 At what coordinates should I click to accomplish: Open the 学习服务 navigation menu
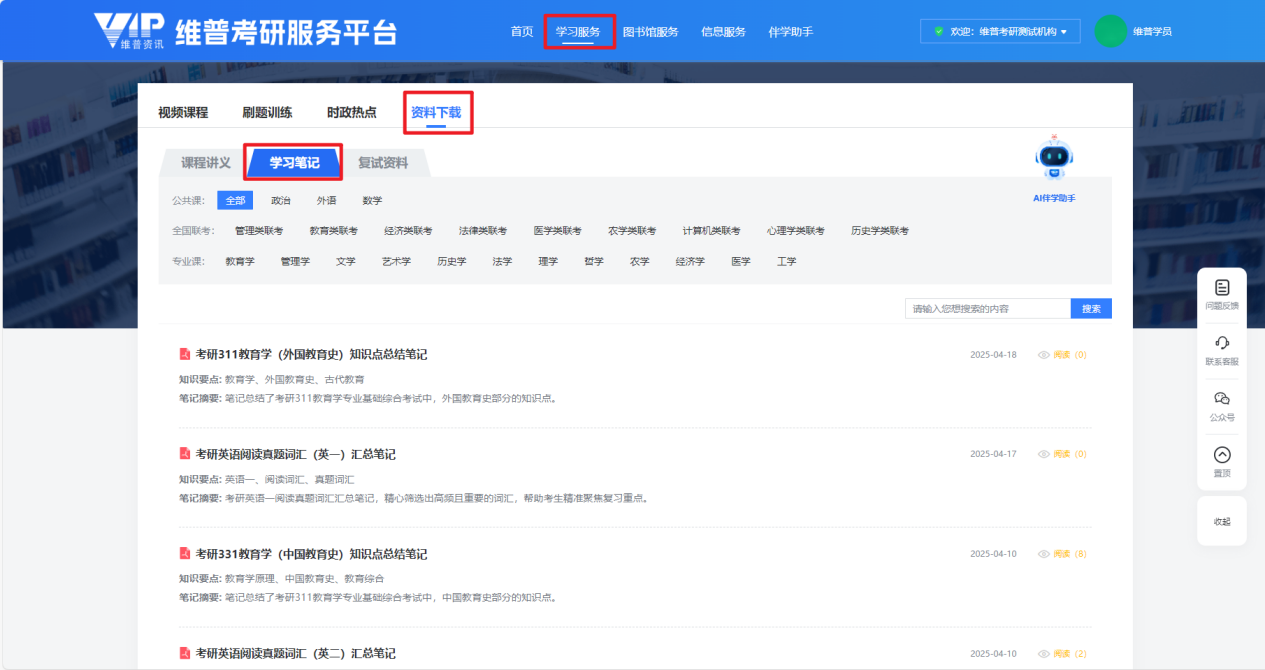click(x=578, y=32)
